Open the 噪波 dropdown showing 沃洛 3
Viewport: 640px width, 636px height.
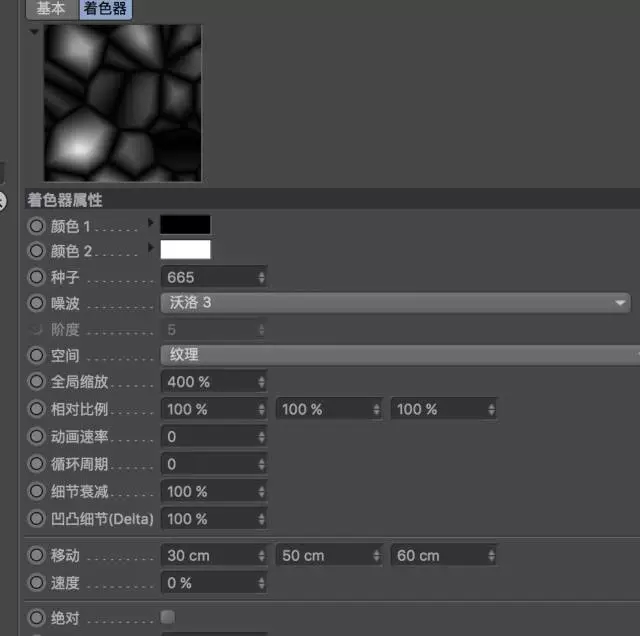(x=396, y=303)
